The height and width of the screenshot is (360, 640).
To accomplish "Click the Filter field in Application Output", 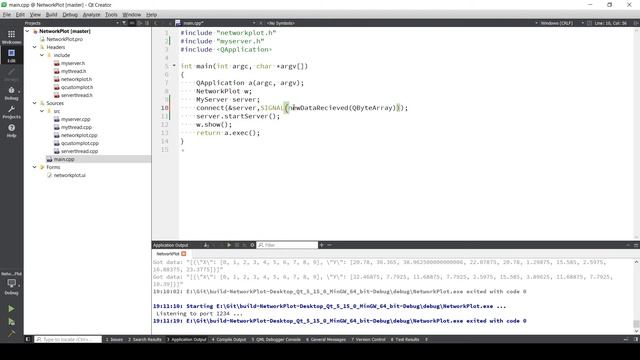I will pyautogui.click(x=287, y=245).
